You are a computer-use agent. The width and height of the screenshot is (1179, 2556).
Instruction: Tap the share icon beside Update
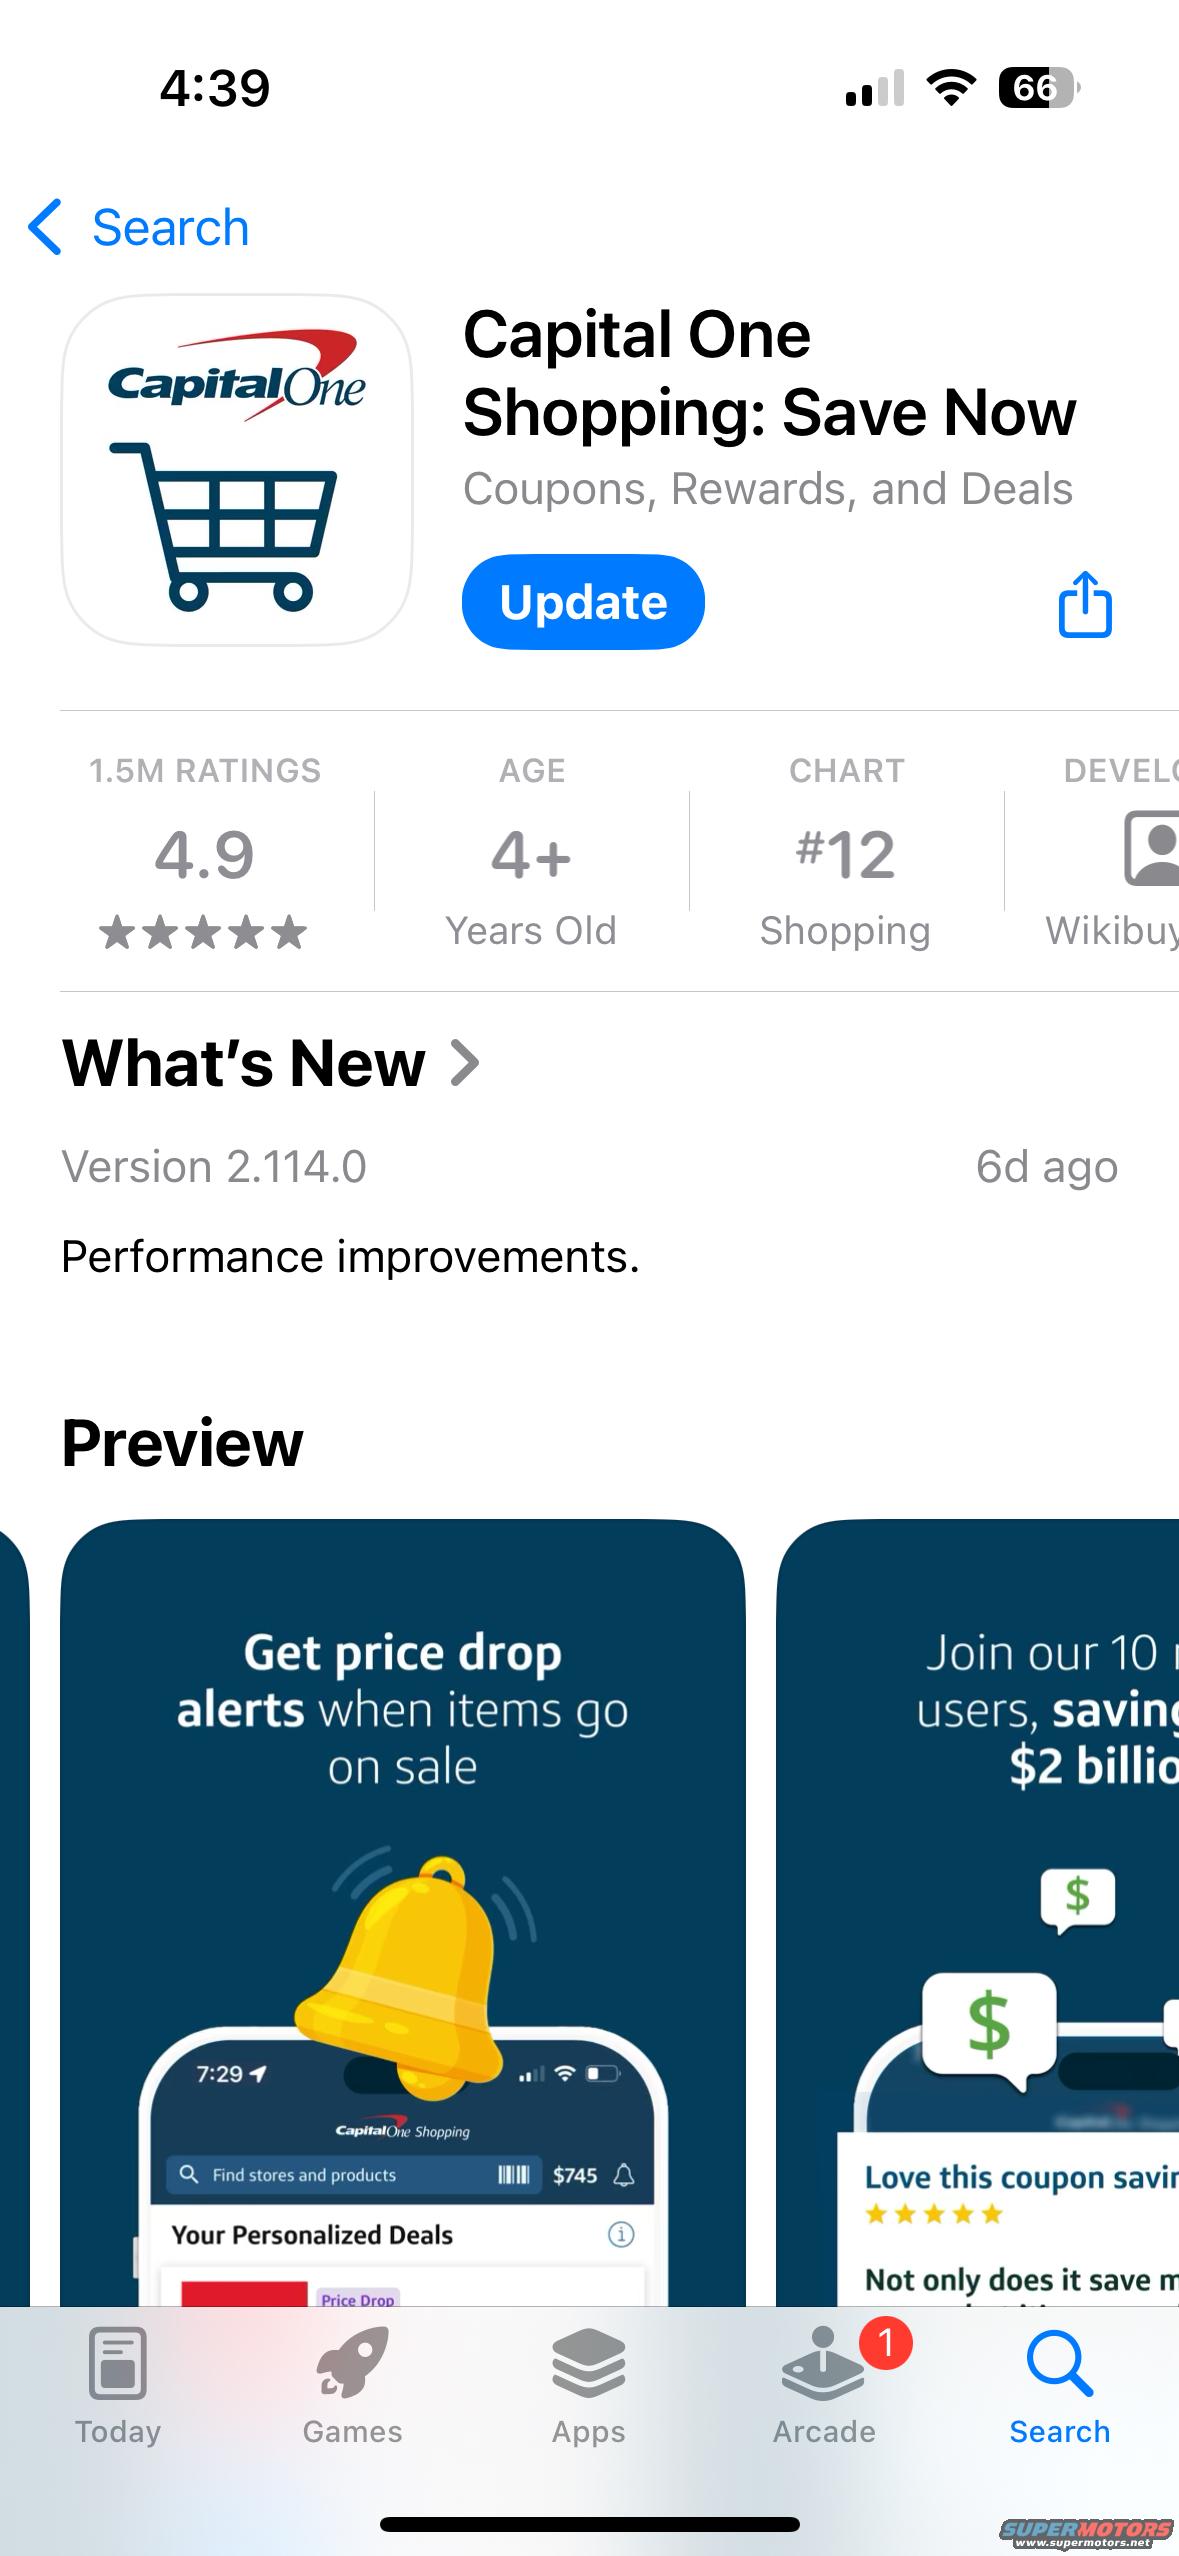pos(1085,604)
